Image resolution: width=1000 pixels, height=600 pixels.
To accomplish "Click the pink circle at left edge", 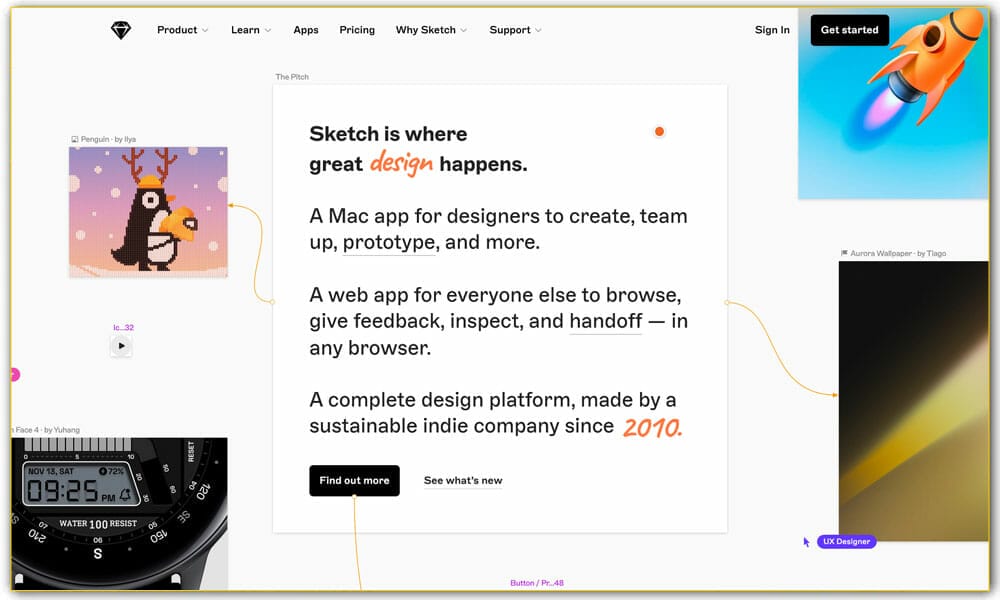I will (x=13, y=375).
